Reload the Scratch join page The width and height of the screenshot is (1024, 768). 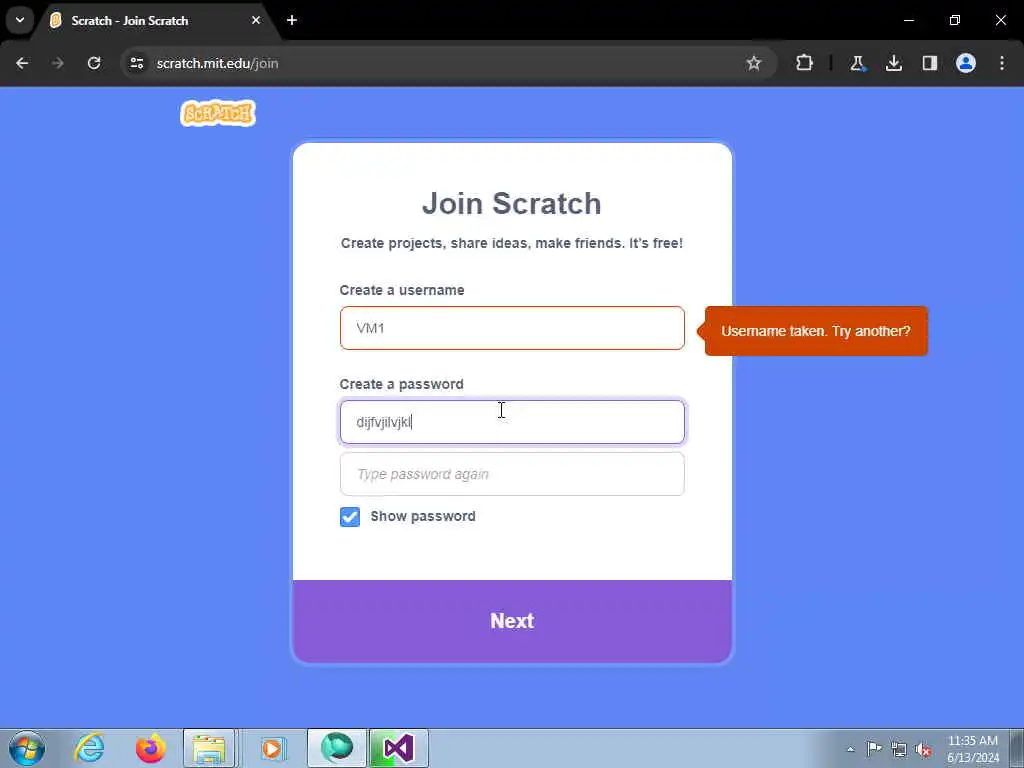coord(94,63)
